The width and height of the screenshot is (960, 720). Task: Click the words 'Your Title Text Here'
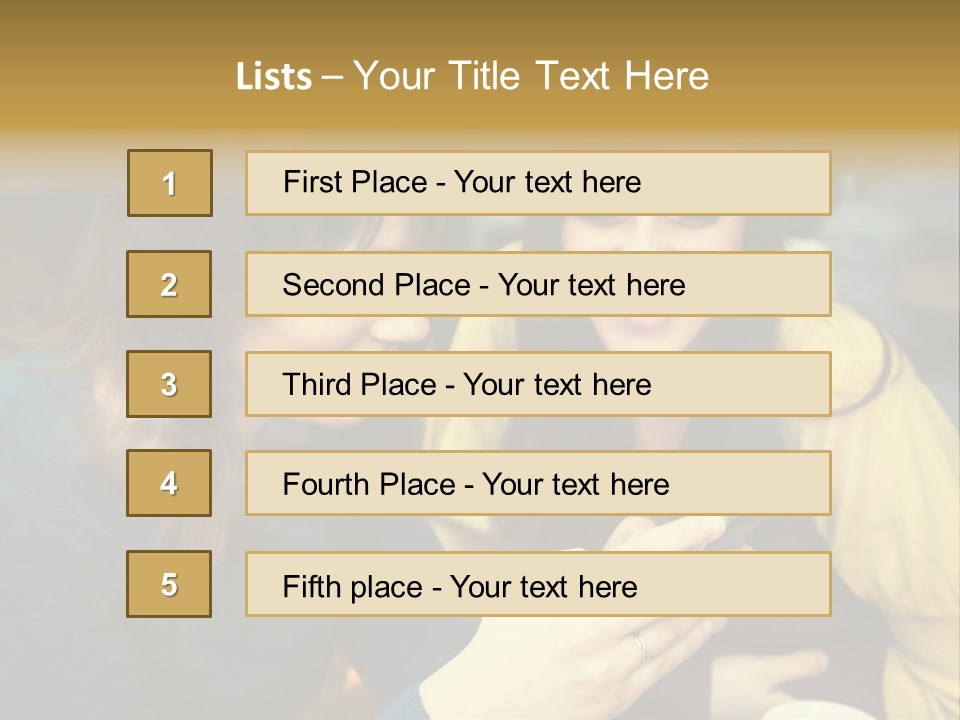(x=531, y=76)
